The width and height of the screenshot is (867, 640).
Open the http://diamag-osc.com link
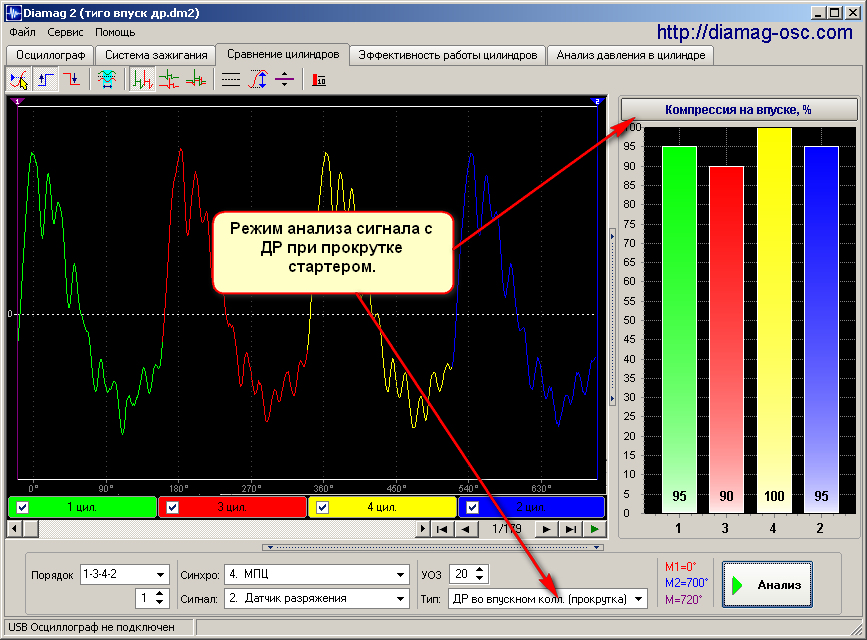[x=755, y=32]
